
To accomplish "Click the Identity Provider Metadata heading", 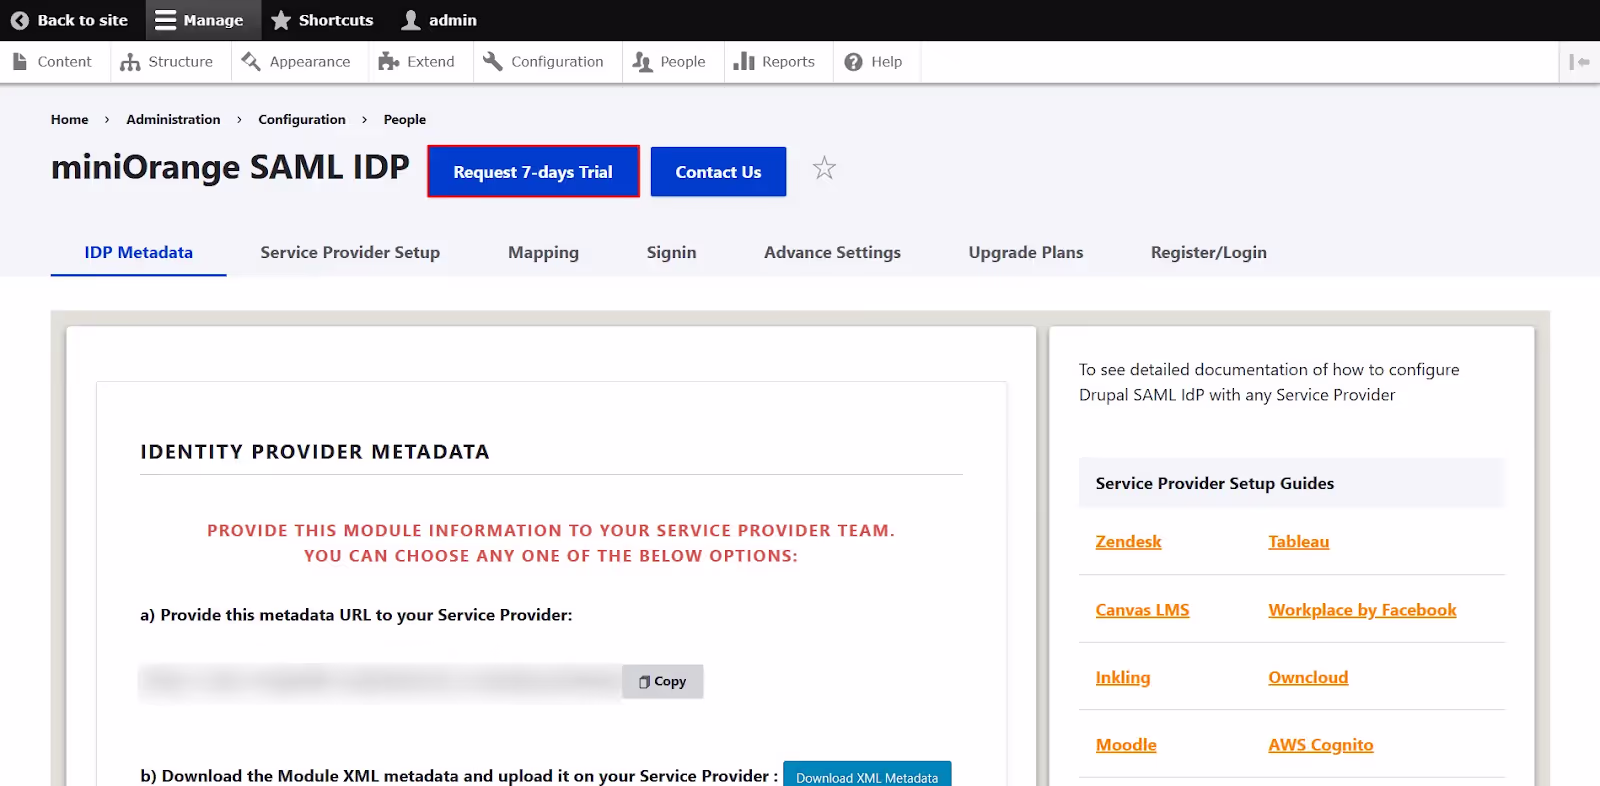I will click(x=315, y=452).
